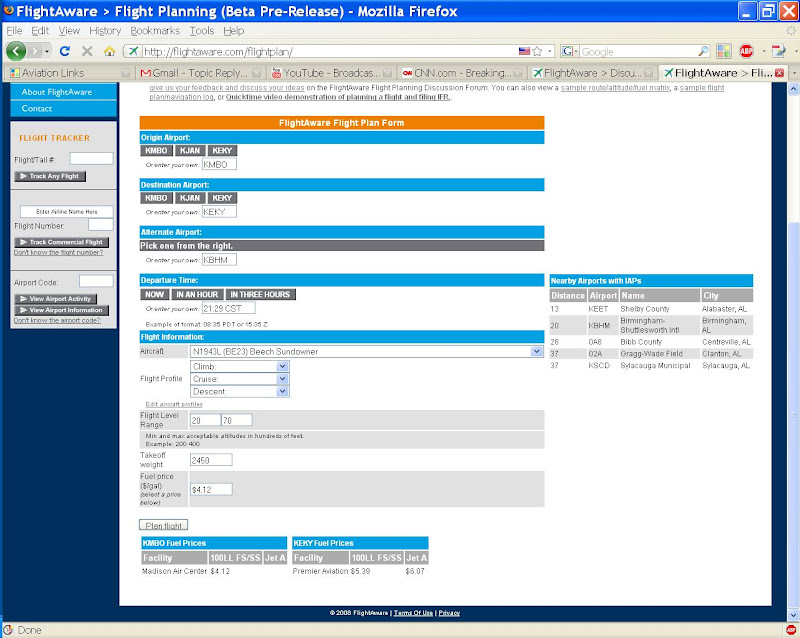Click the Plan flight button

coord(163,525)
